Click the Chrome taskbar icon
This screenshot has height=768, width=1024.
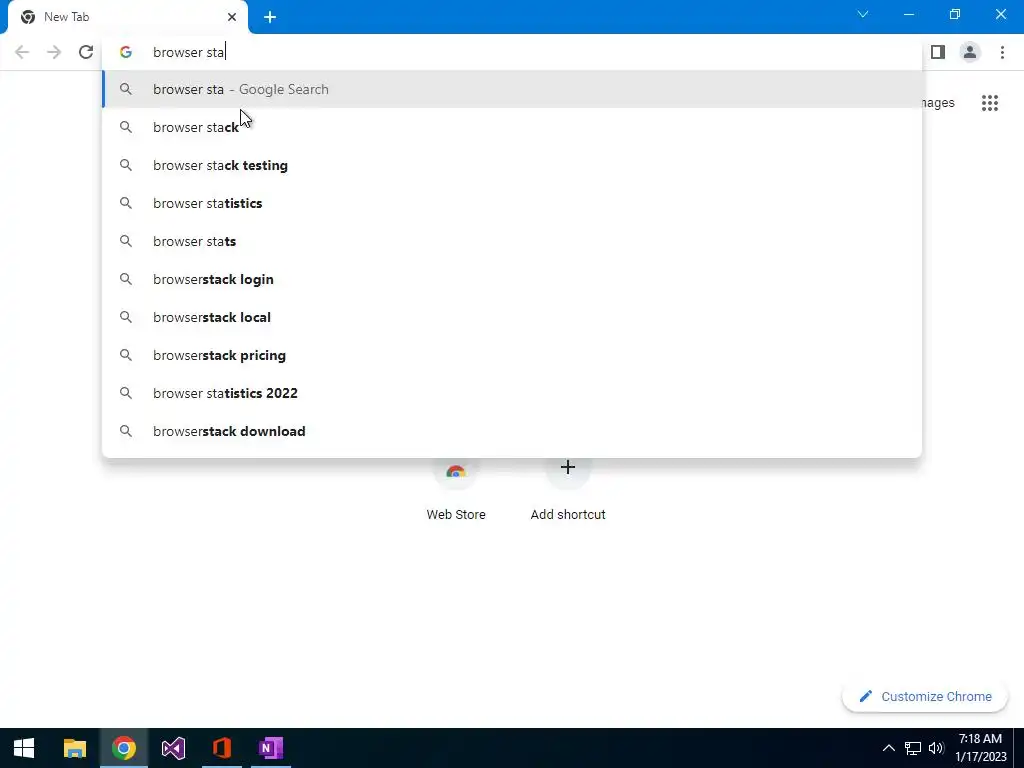123,748
